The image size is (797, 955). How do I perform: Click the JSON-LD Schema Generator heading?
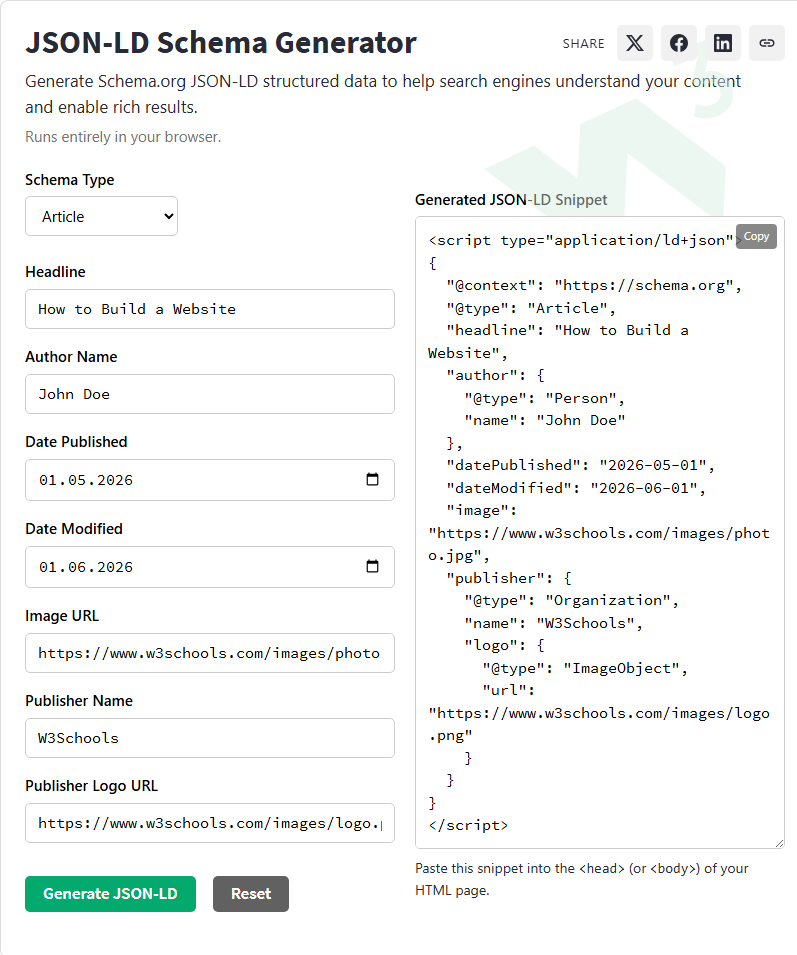(x=221, y=43)
